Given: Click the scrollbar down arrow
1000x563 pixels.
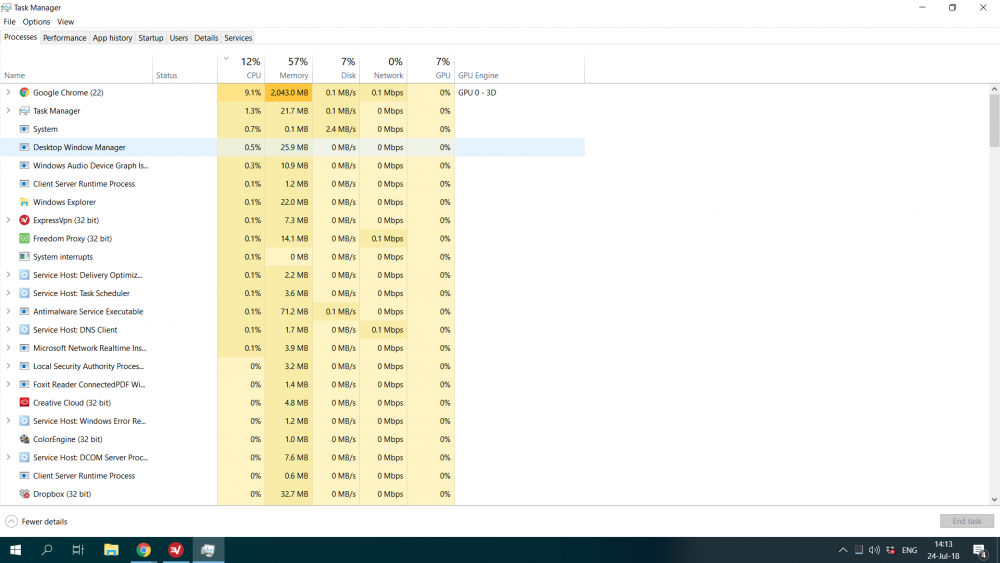Looking at the screenshot, I should click(994, 500).
